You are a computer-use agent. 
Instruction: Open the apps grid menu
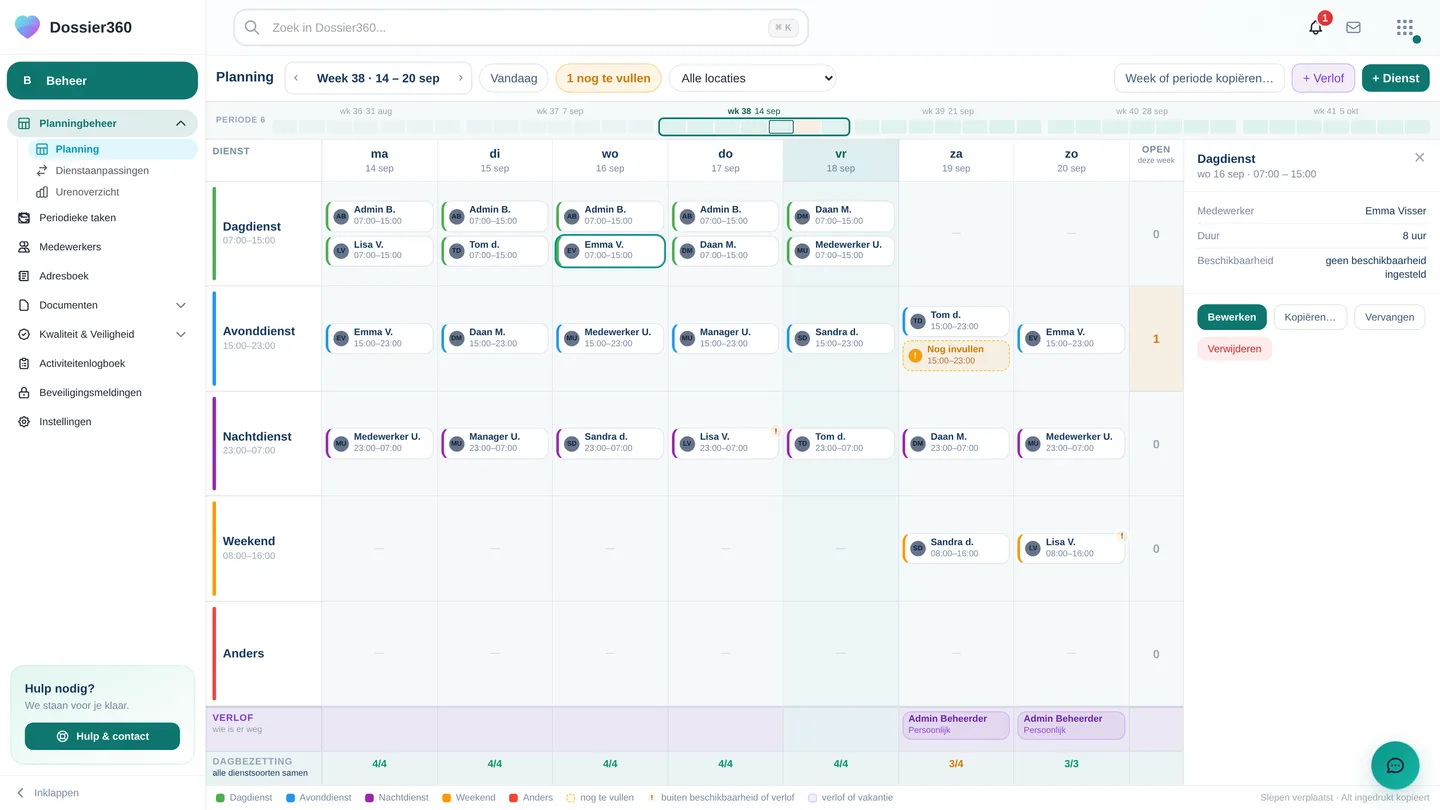(x=1405, y=28)
